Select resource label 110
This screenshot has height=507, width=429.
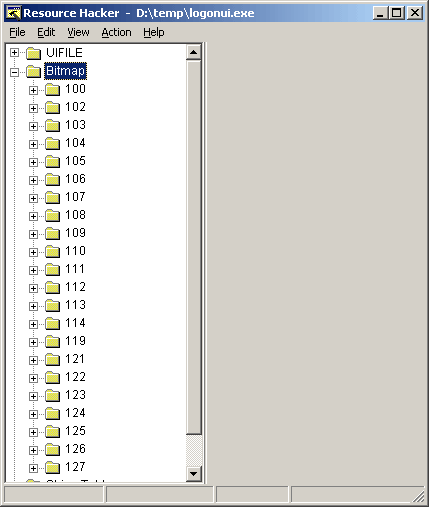(x=75, y=251)
